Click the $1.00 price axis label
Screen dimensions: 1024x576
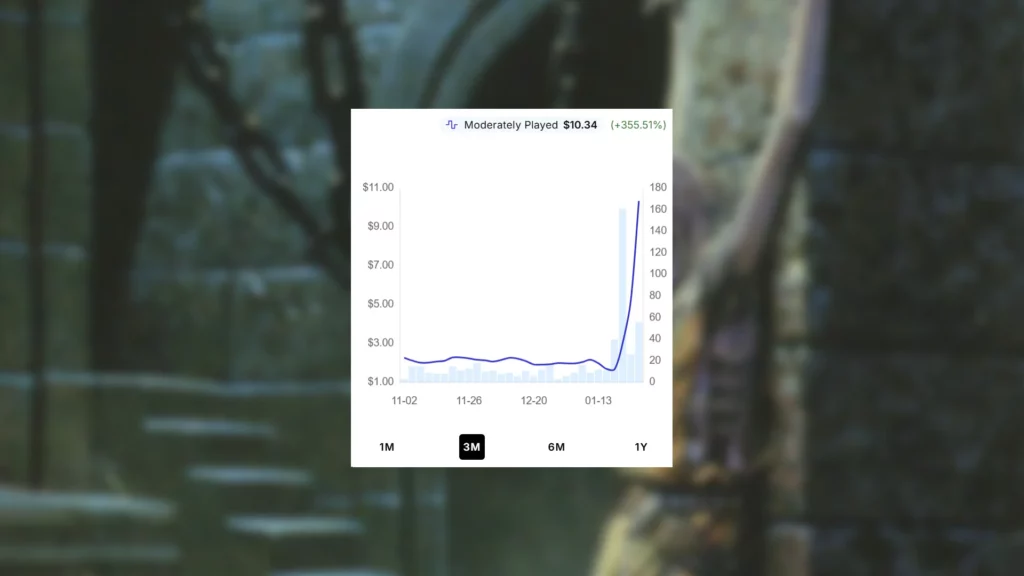pos(378,381)
